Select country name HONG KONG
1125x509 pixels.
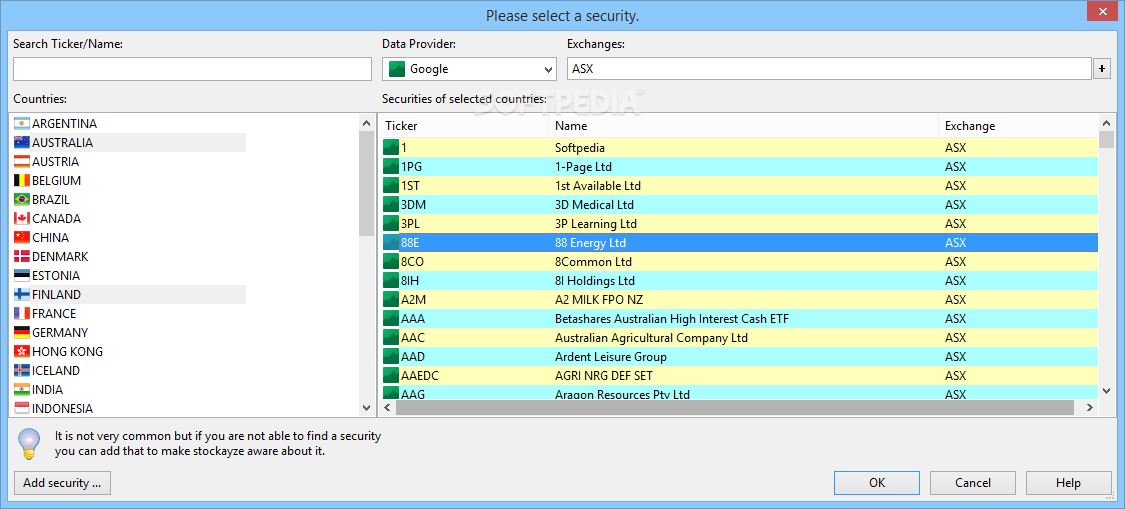click(67, 352)
